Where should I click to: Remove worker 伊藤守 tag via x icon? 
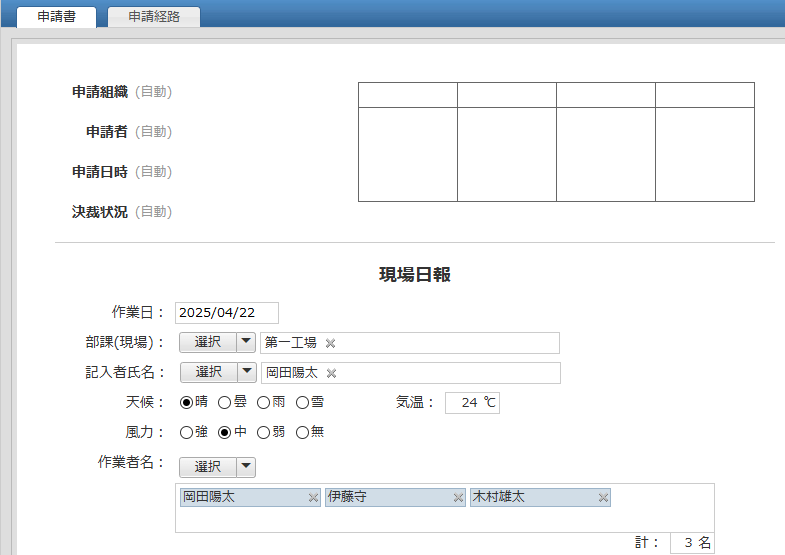click(x=458, y=497)
